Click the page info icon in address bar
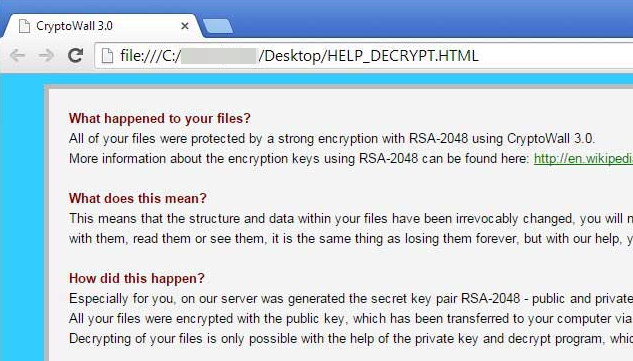This screenshot has height=361, width=633. coord(107,56)
